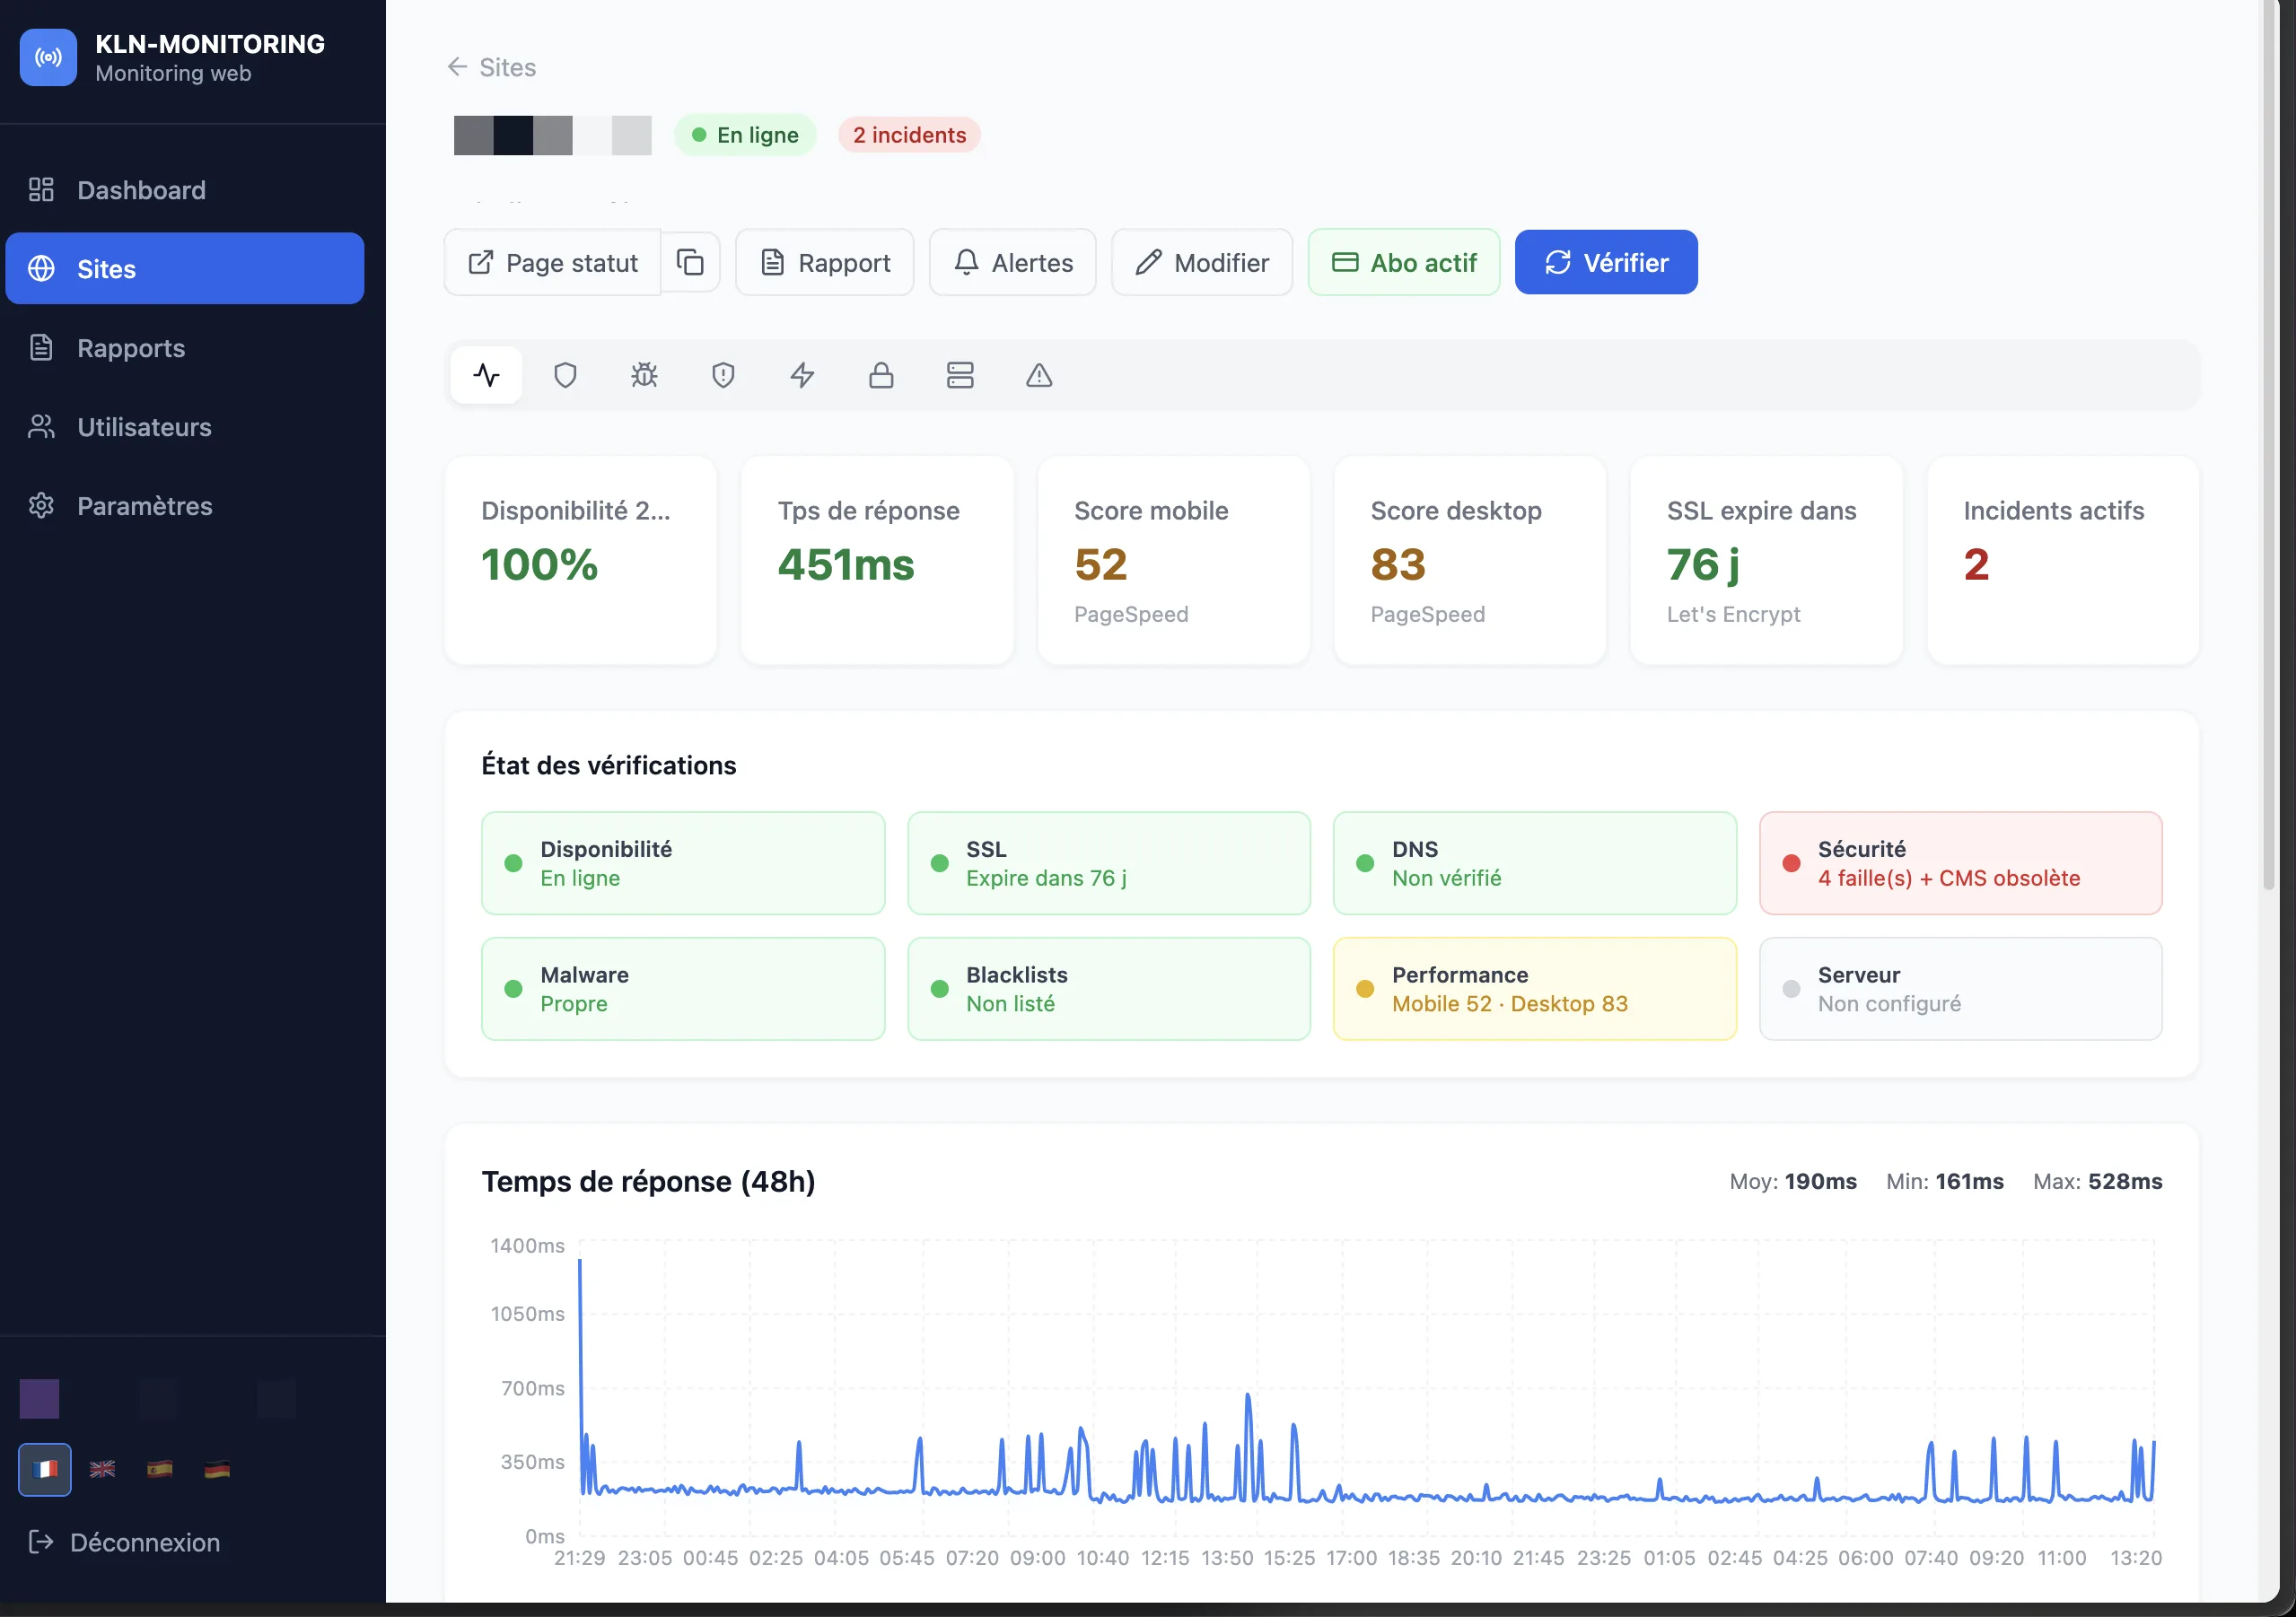Click the blue Vérifier button
2296x1617 pixels.
pyautogui.click(x=1606, y=263)
